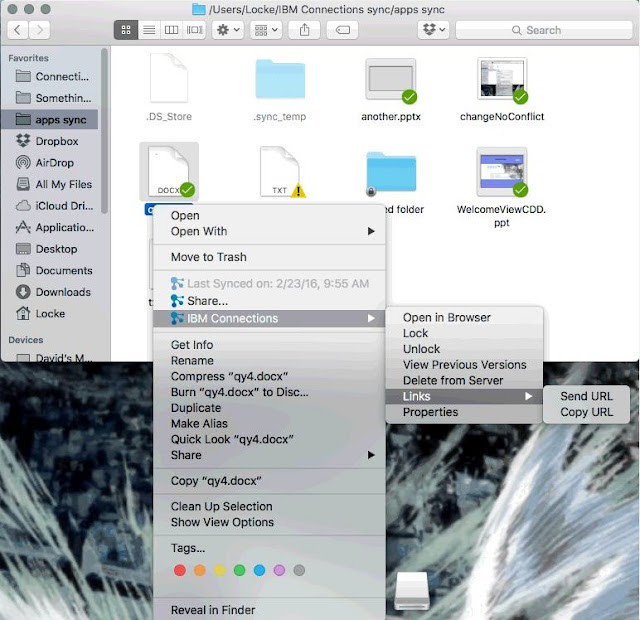Open Dropbox from the sidebar
640x620 pixels.
point(51,141)
